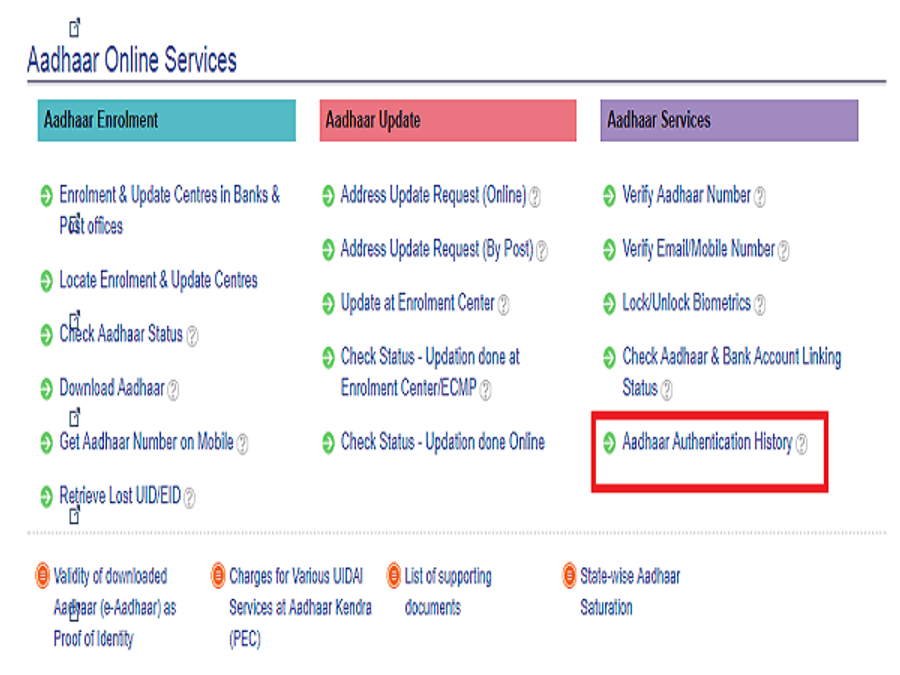This screenshot has width=900, height=675.
Task: Open Check Aadhaar & Bank Account Linking Status
Action: tap(732, 371)
